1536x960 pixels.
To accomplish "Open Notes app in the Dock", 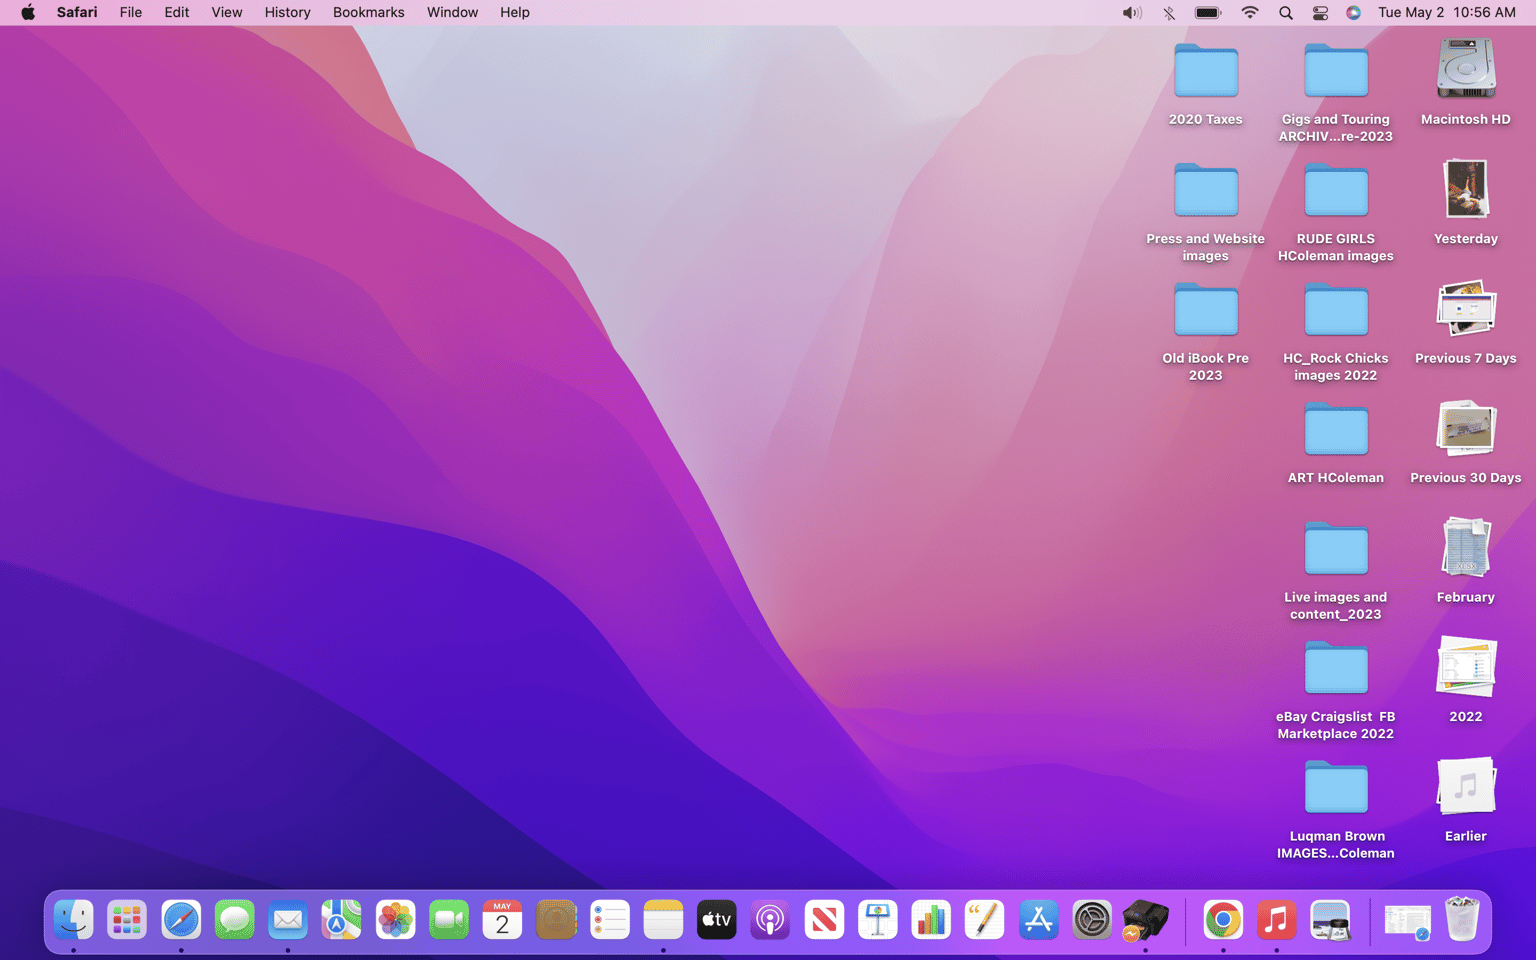I will pyautogui.click(x=663, y=920).
